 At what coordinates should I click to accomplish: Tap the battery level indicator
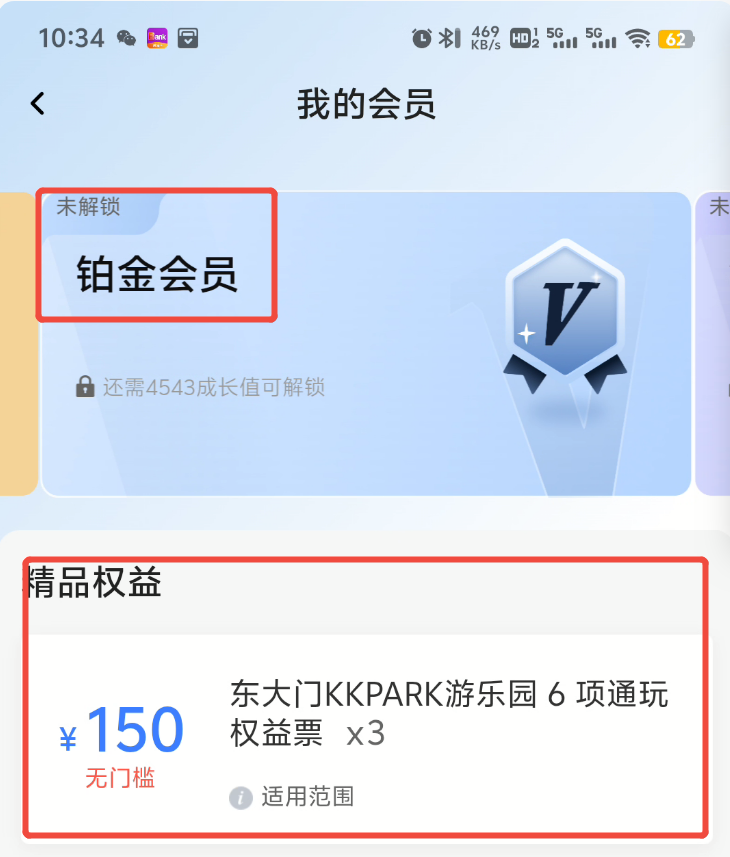[x=676, y=39]
